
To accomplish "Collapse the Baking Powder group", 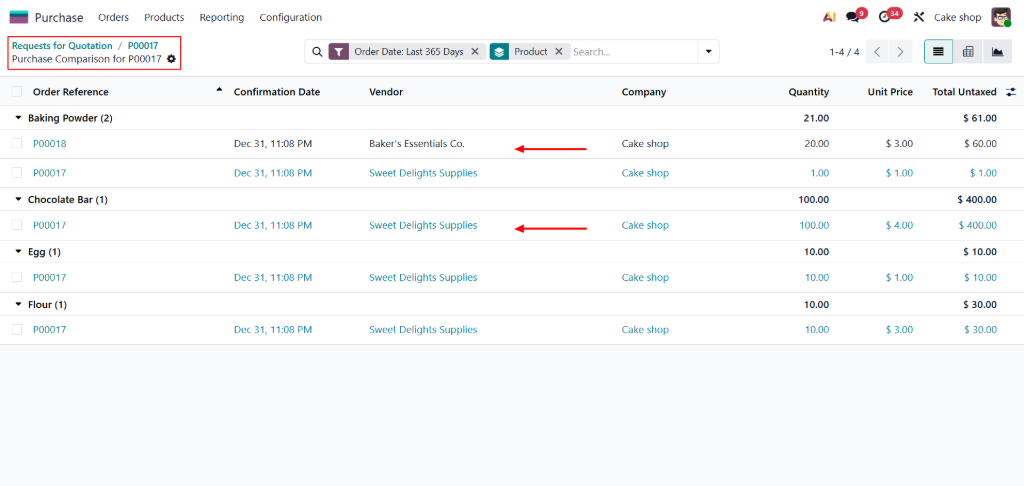I will click(18, 118).
